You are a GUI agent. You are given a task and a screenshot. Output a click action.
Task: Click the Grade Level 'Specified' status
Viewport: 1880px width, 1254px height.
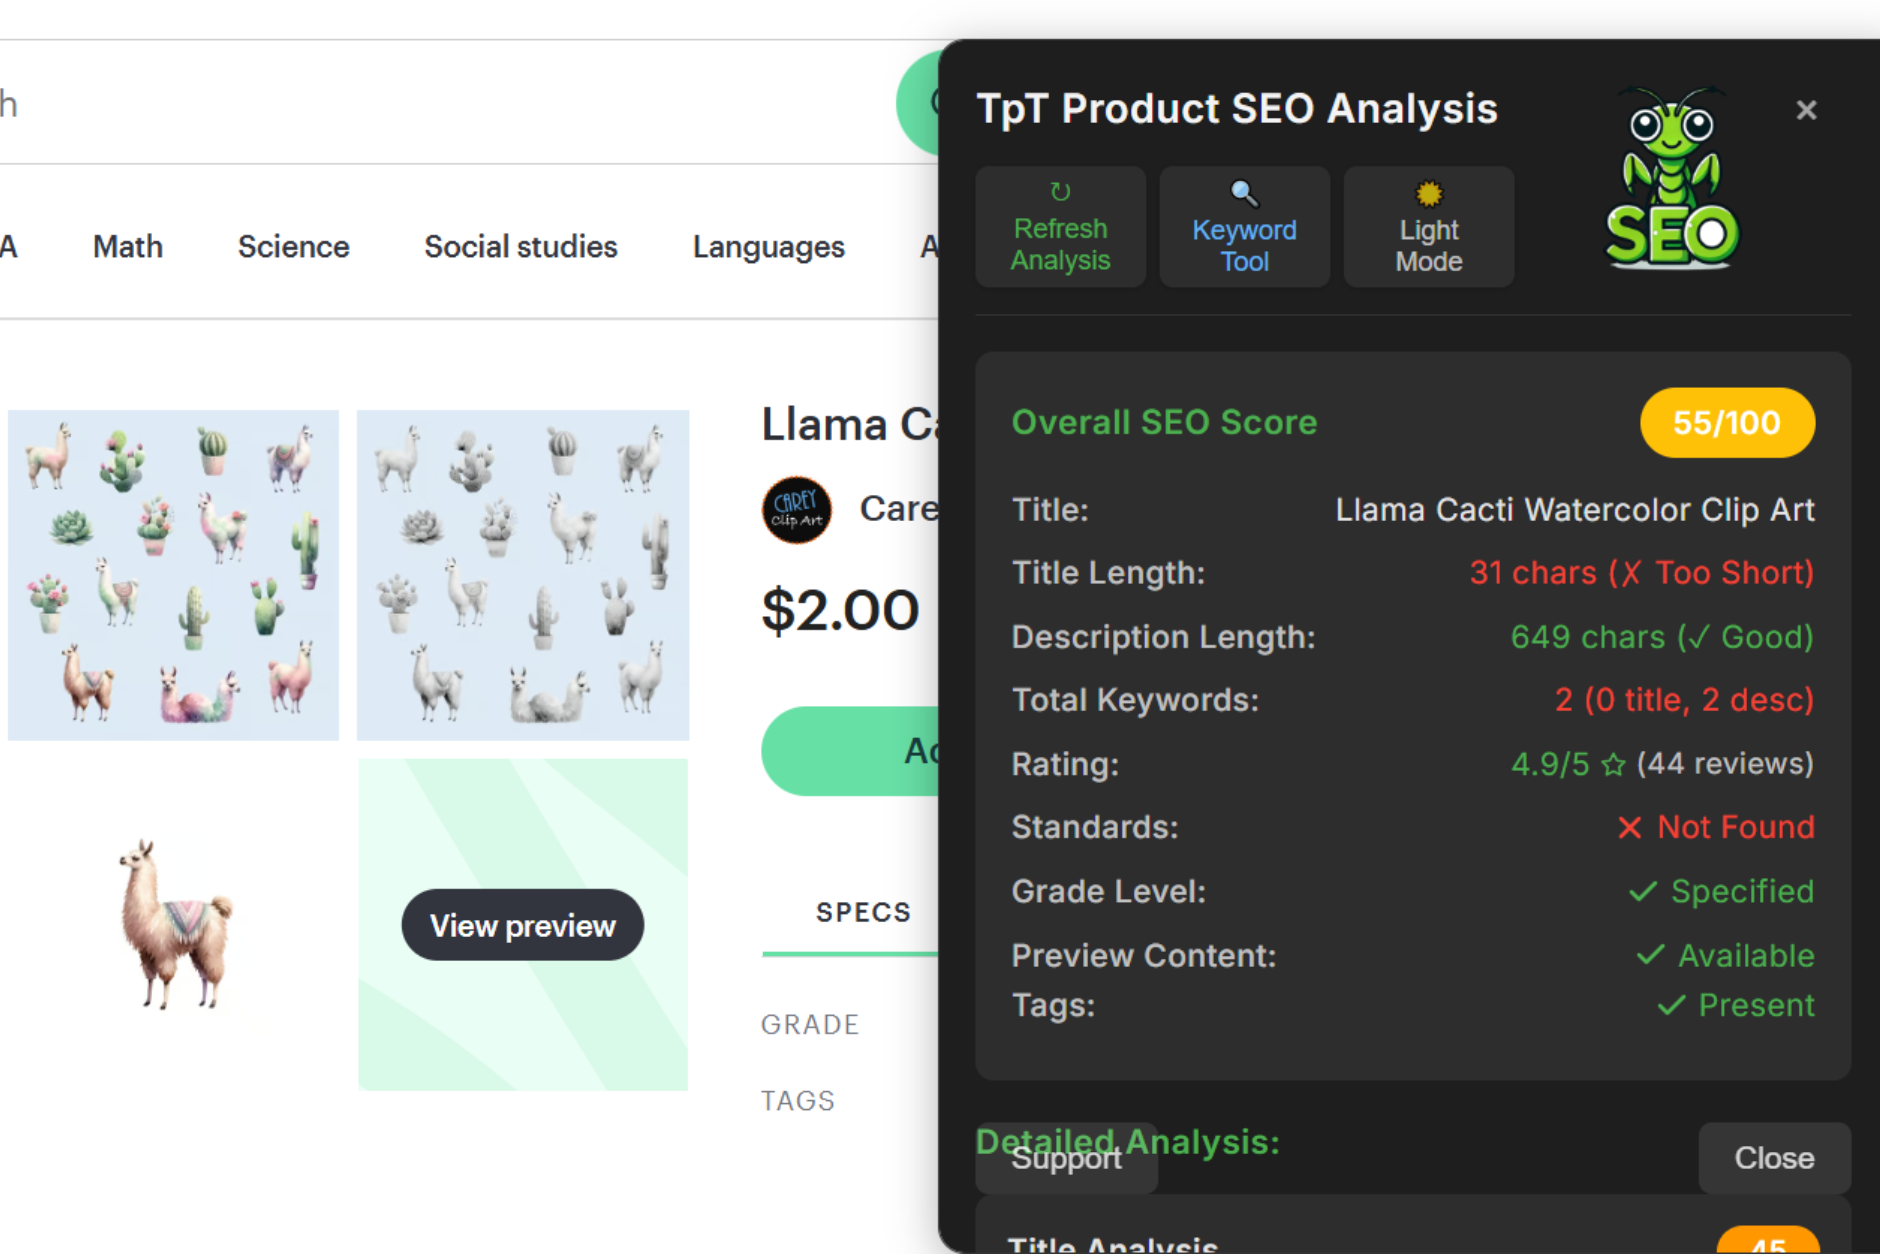1721,891
